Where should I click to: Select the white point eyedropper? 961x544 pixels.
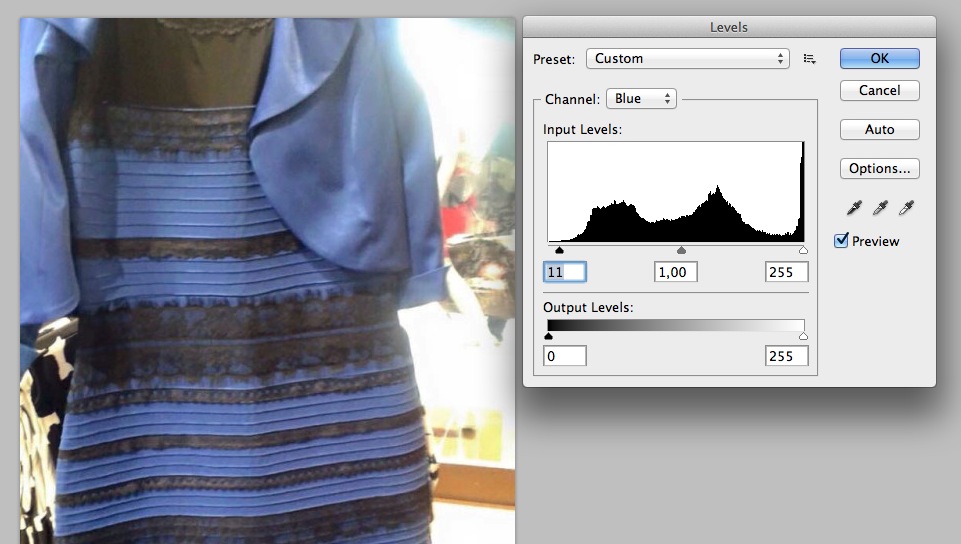906,208
